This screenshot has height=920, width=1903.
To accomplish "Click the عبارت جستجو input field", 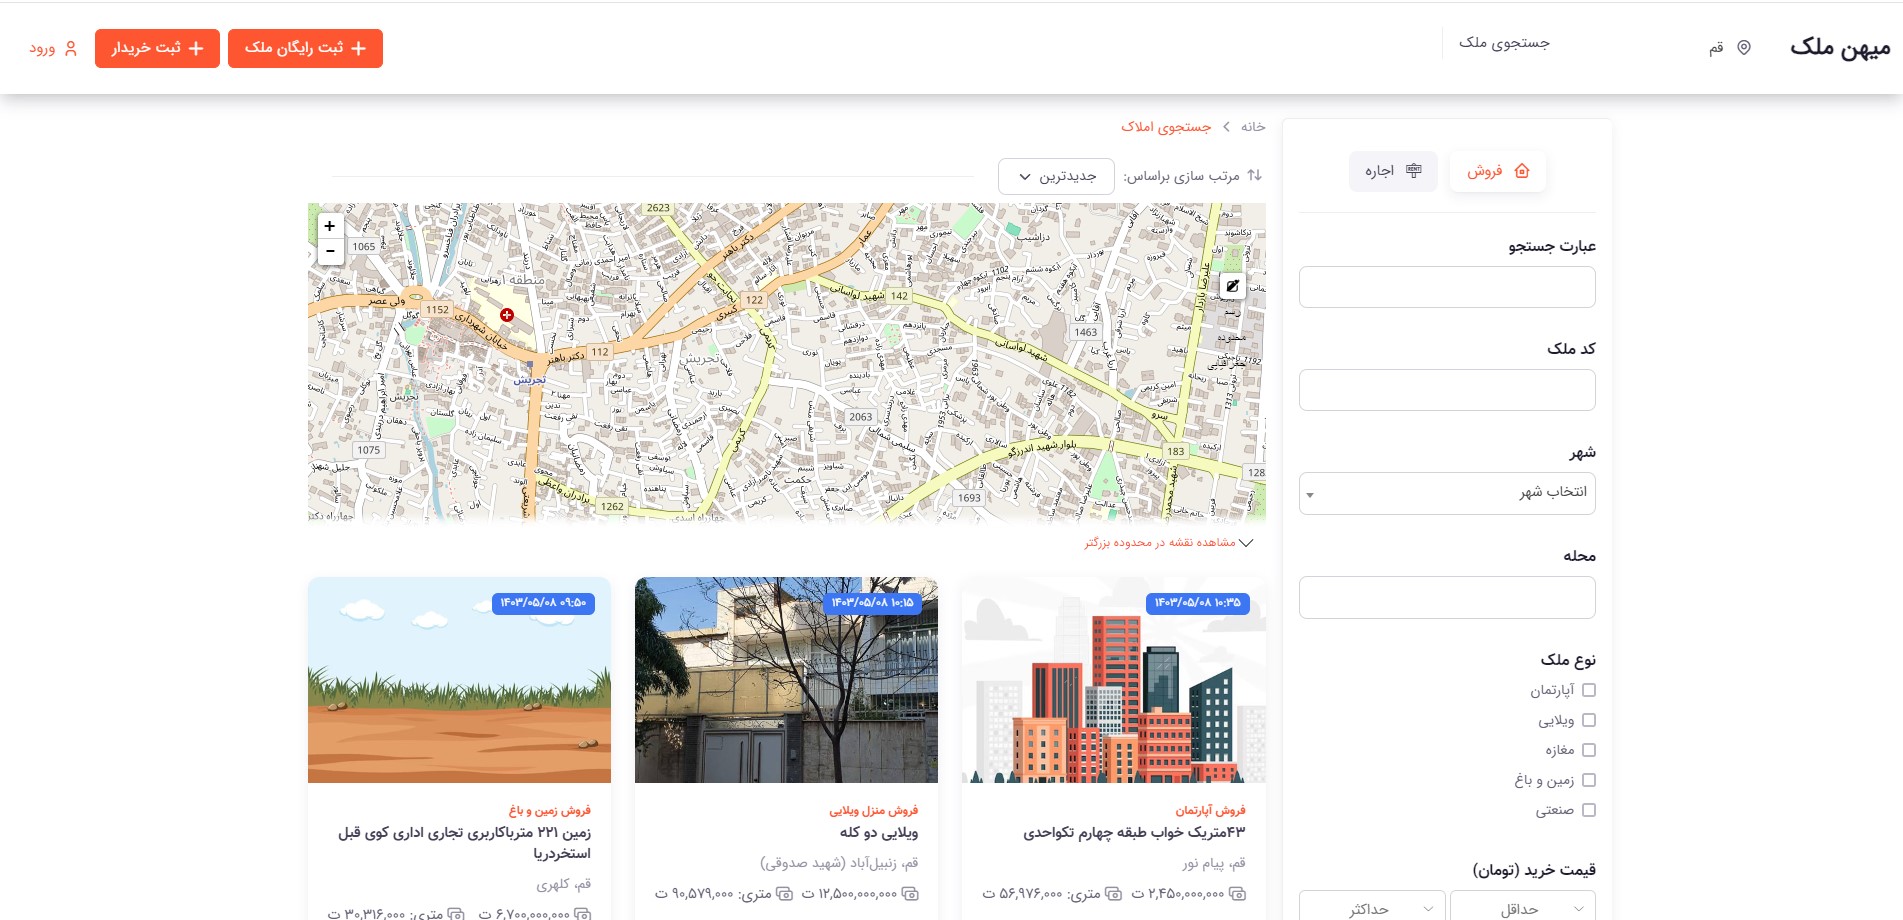I will pos(1446,287).
